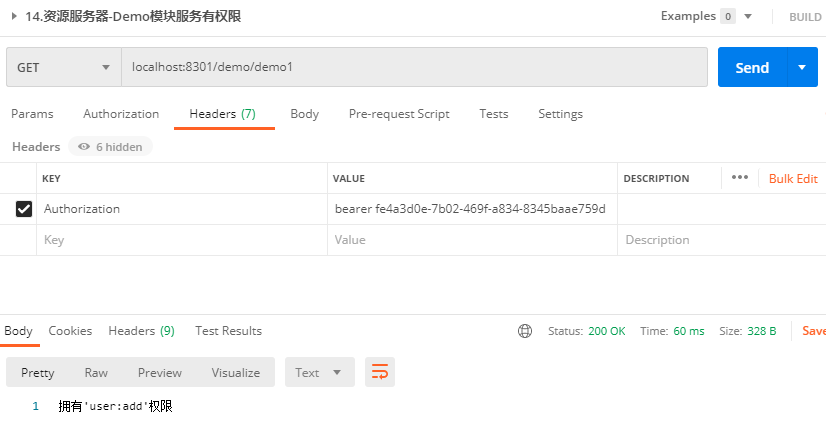Screen dimensions: 826x438
Task: Click the VALUE column header
Action: pyautogui.click(x=349, y=179)
